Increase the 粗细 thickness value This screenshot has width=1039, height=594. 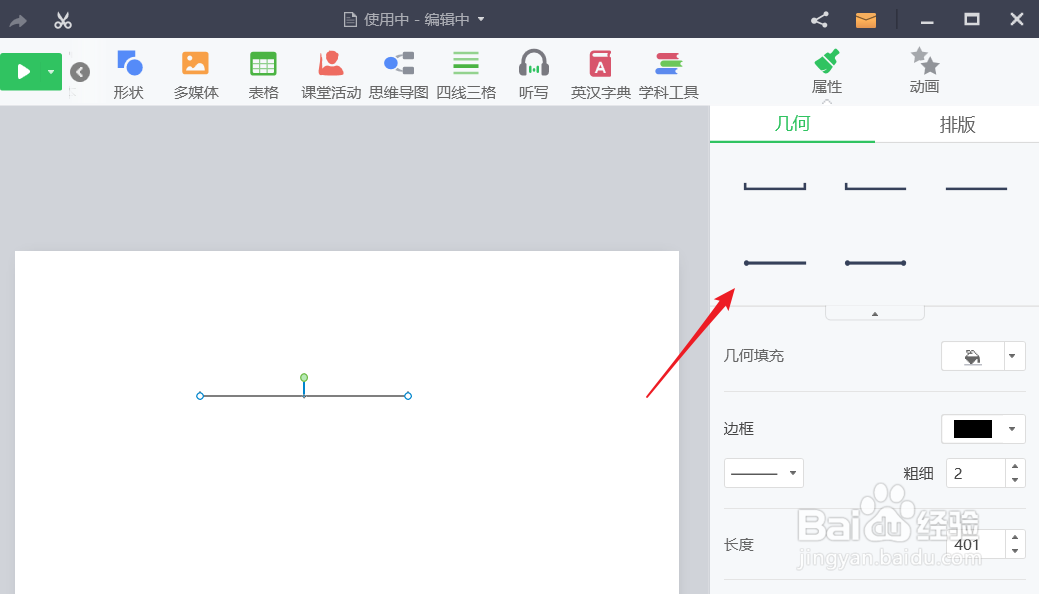(x=1015, y=466)
